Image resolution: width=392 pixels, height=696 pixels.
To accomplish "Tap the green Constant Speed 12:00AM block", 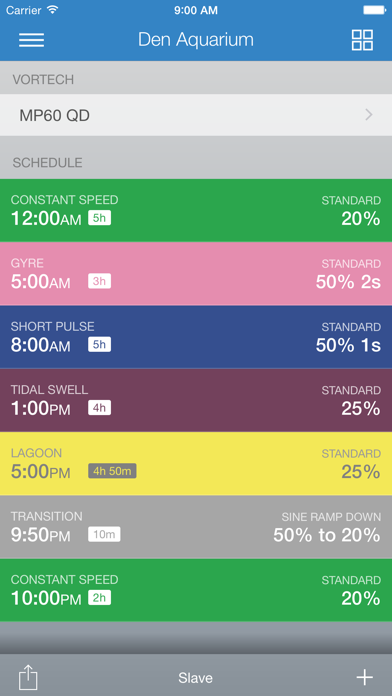I will coord(196,210).
